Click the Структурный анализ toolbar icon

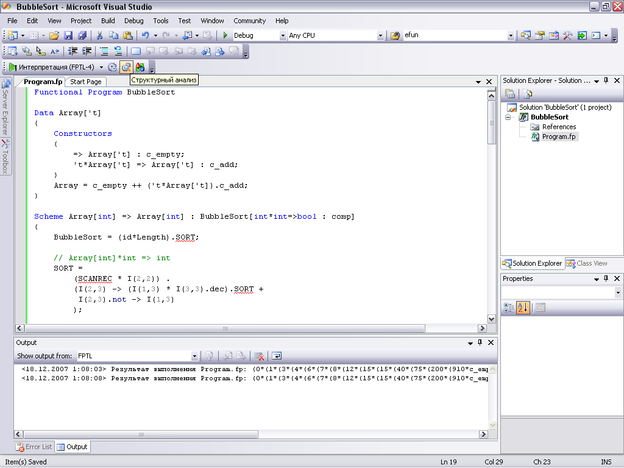tap(125, 67)
